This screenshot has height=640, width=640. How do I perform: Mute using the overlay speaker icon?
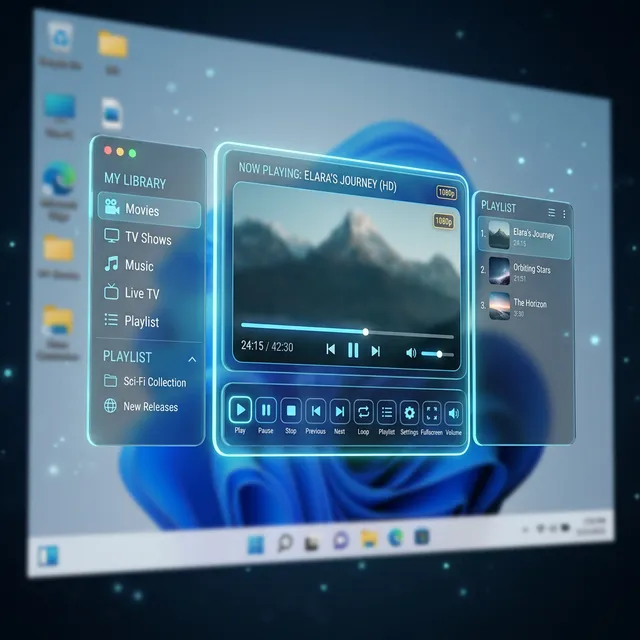point(411,353)
